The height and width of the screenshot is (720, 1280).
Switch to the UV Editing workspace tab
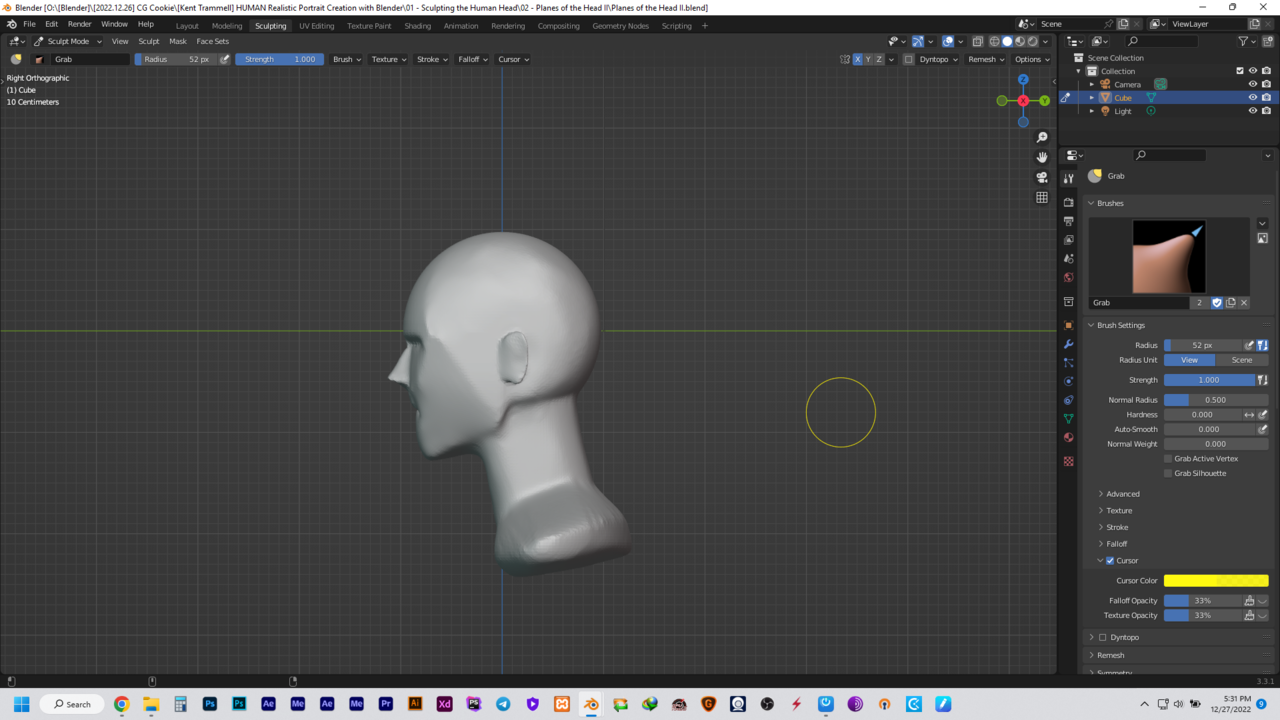[x=316, y=25]
